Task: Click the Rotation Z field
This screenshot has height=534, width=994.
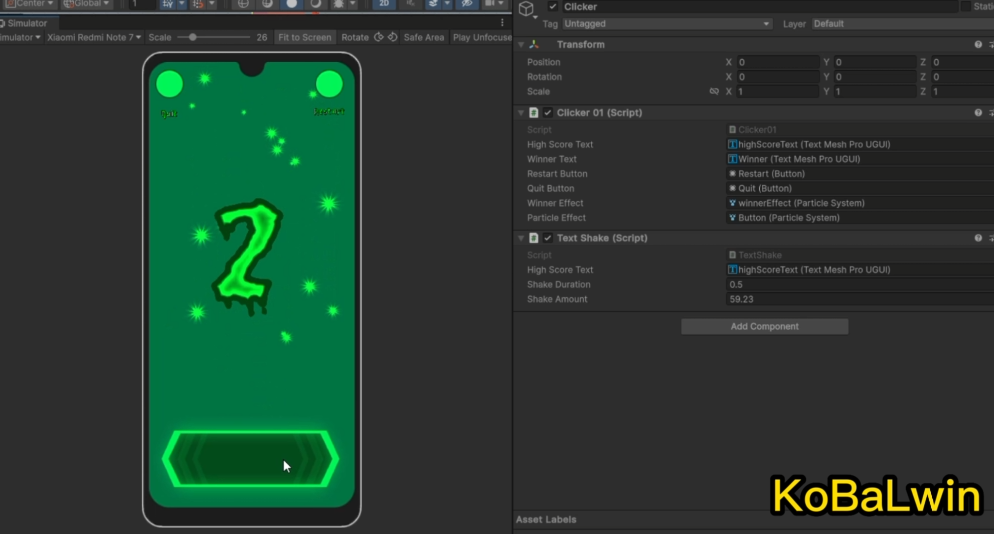Action: 962,77
